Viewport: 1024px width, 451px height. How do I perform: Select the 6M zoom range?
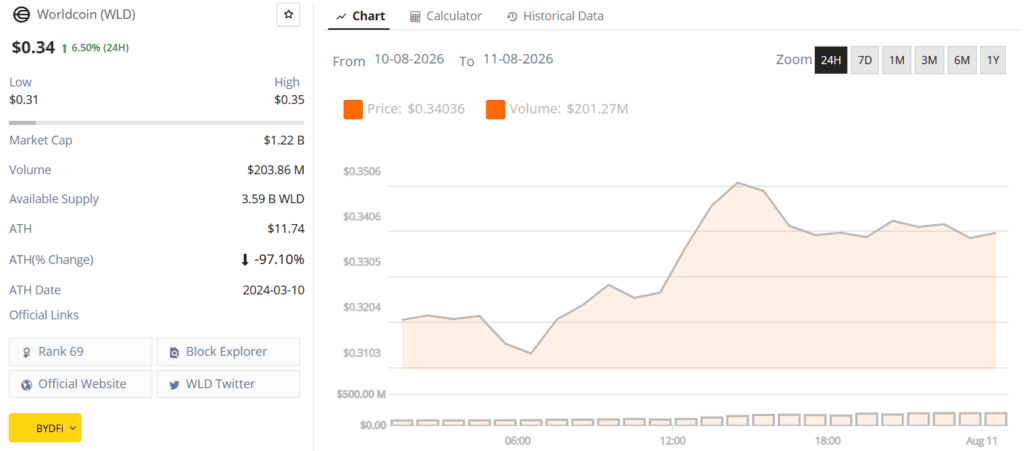pyautogui.click(x=961, y=60)
